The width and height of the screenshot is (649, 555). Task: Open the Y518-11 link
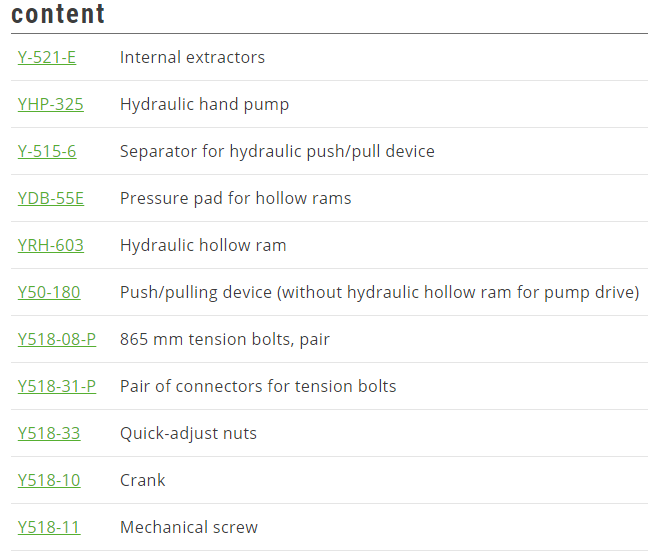[x=49, y=528]
